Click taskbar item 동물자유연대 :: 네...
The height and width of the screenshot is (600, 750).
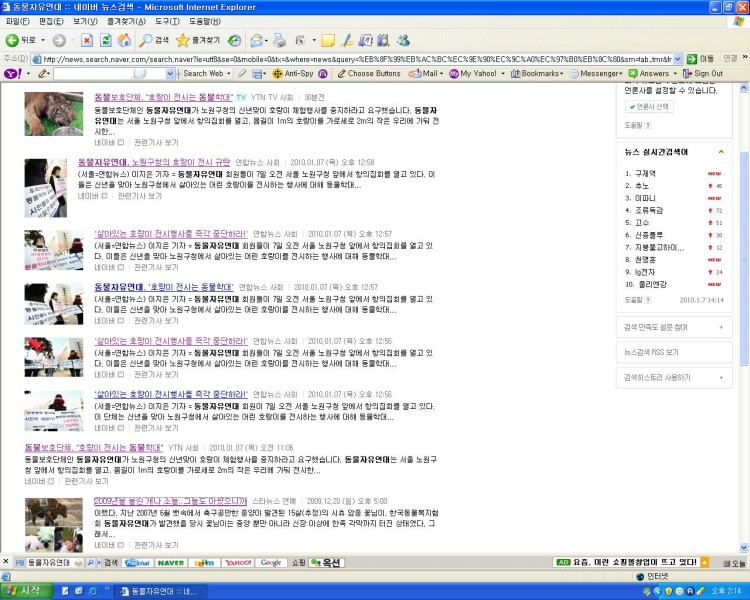160,591
